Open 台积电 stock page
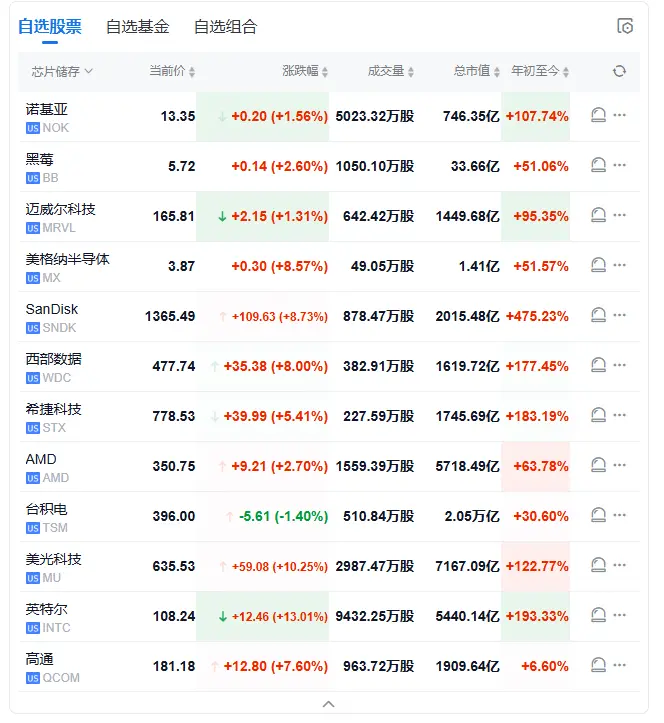Image resolution: width=664 pixels, height=723 pixels. 47,509
